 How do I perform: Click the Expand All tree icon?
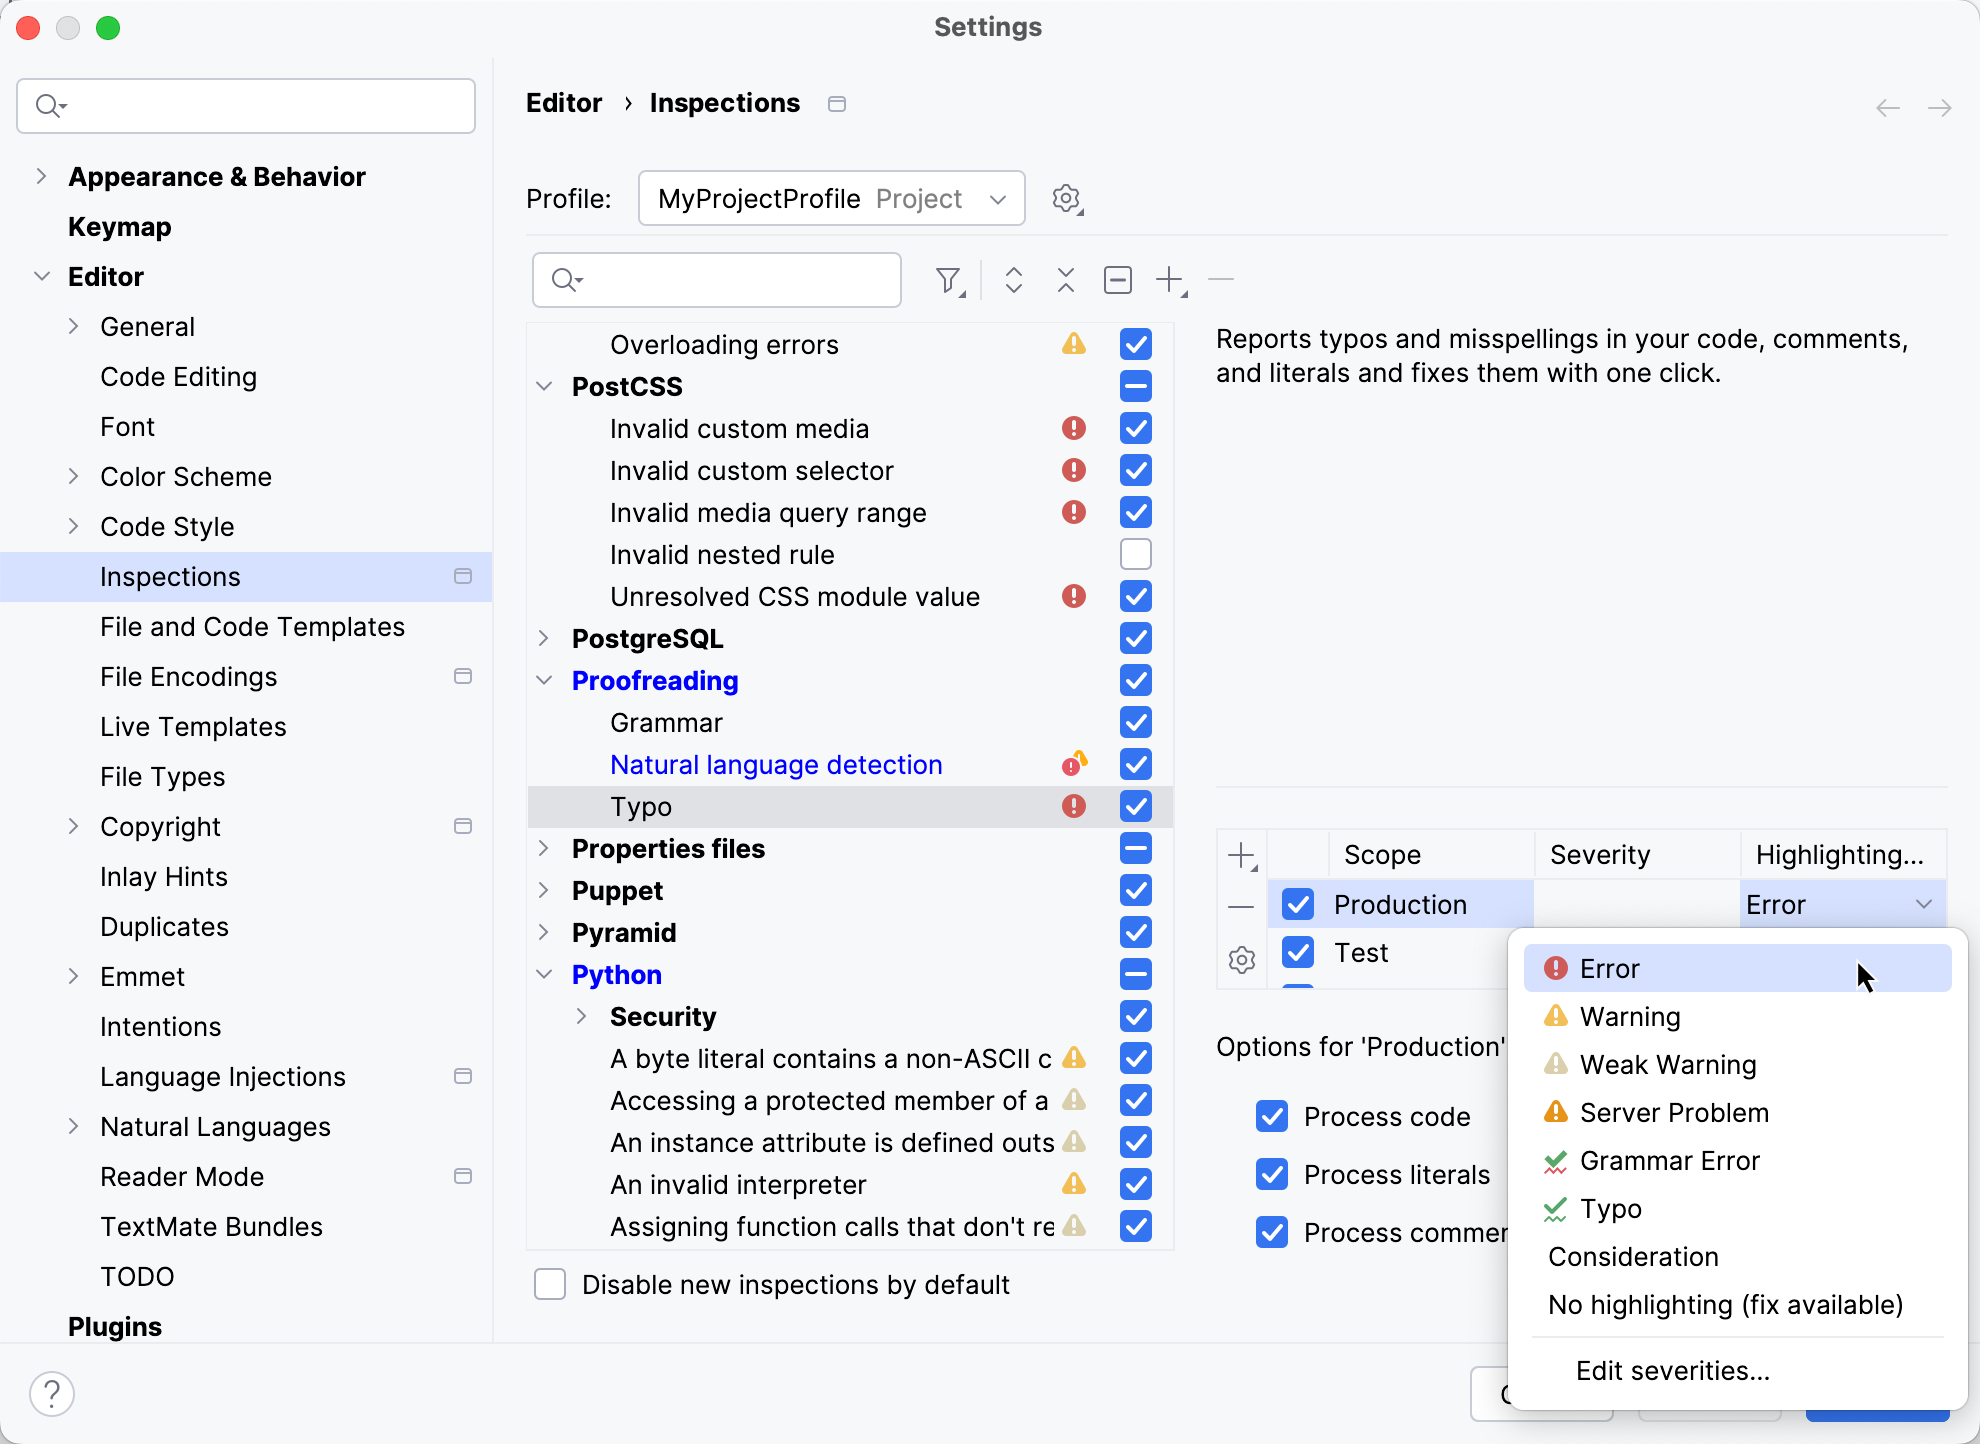tap(1013, 281)
